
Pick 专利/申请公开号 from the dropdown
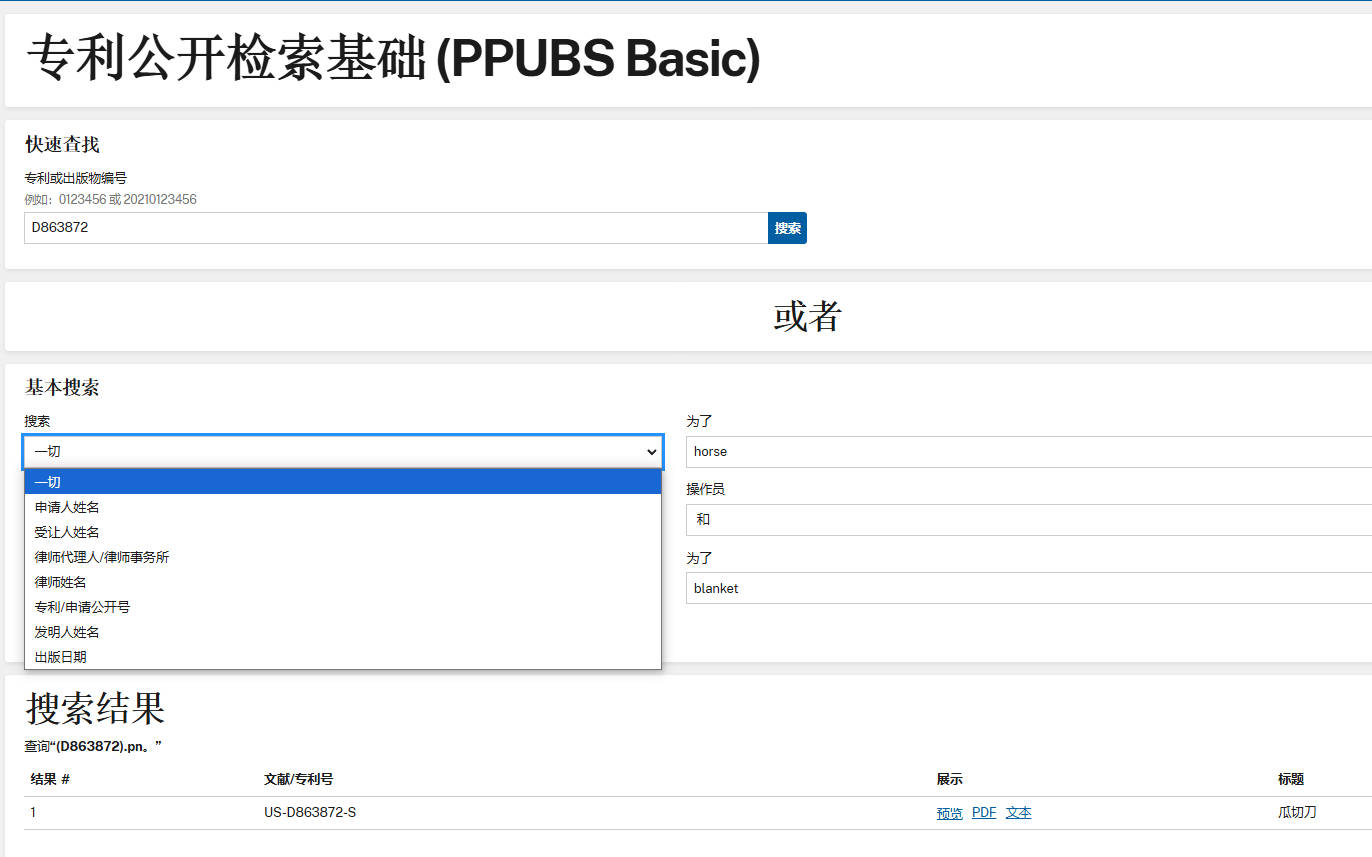click(343, 607)
